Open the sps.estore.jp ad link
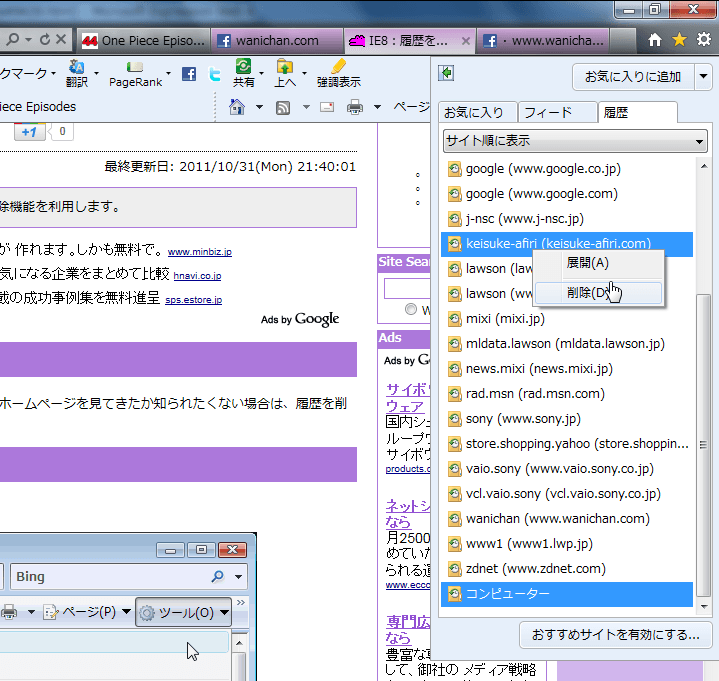Image resolution: width=719 pixels, height=681 pixels. [194, 300]
